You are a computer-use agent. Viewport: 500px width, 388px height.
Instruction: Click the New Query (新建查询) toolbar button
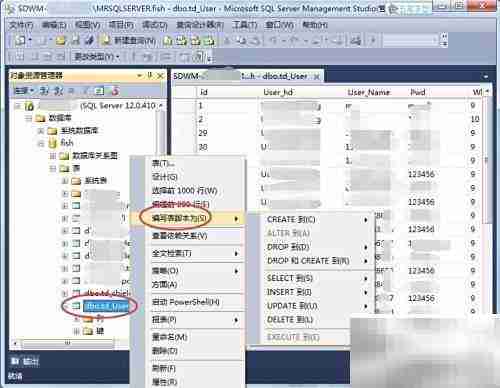[x=128, y=41]
